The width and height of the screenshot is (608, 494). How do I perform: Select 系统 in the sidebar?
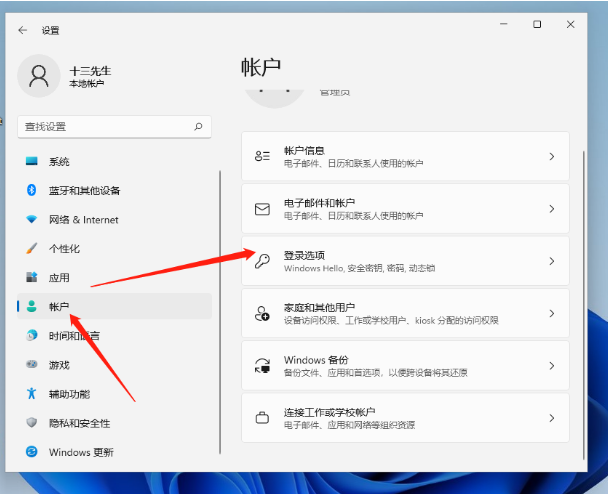114,161
